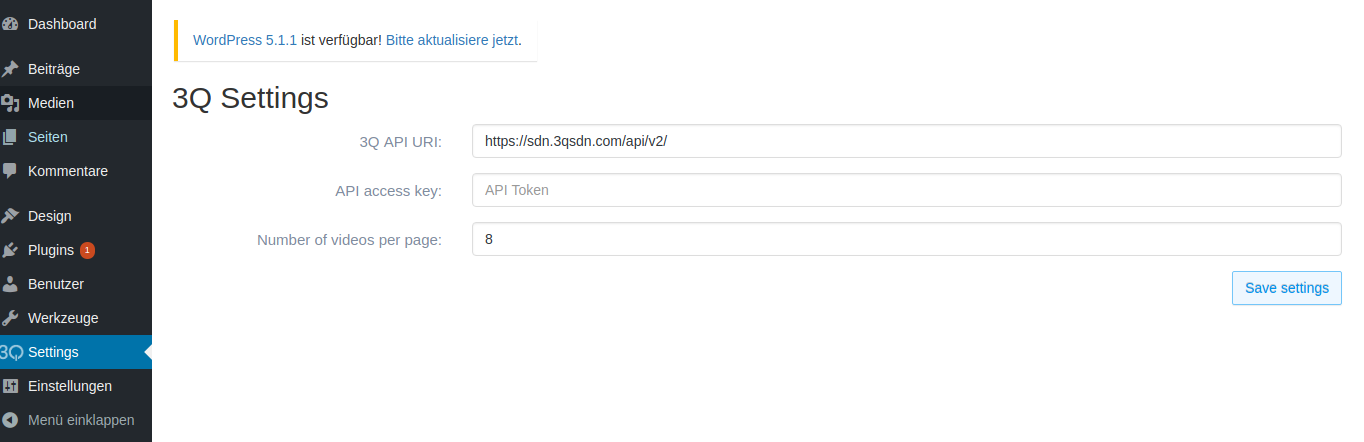Open the Plugins update badge
The height and width of the screenshot is (442, 1364).
click(x=87, y=250)
